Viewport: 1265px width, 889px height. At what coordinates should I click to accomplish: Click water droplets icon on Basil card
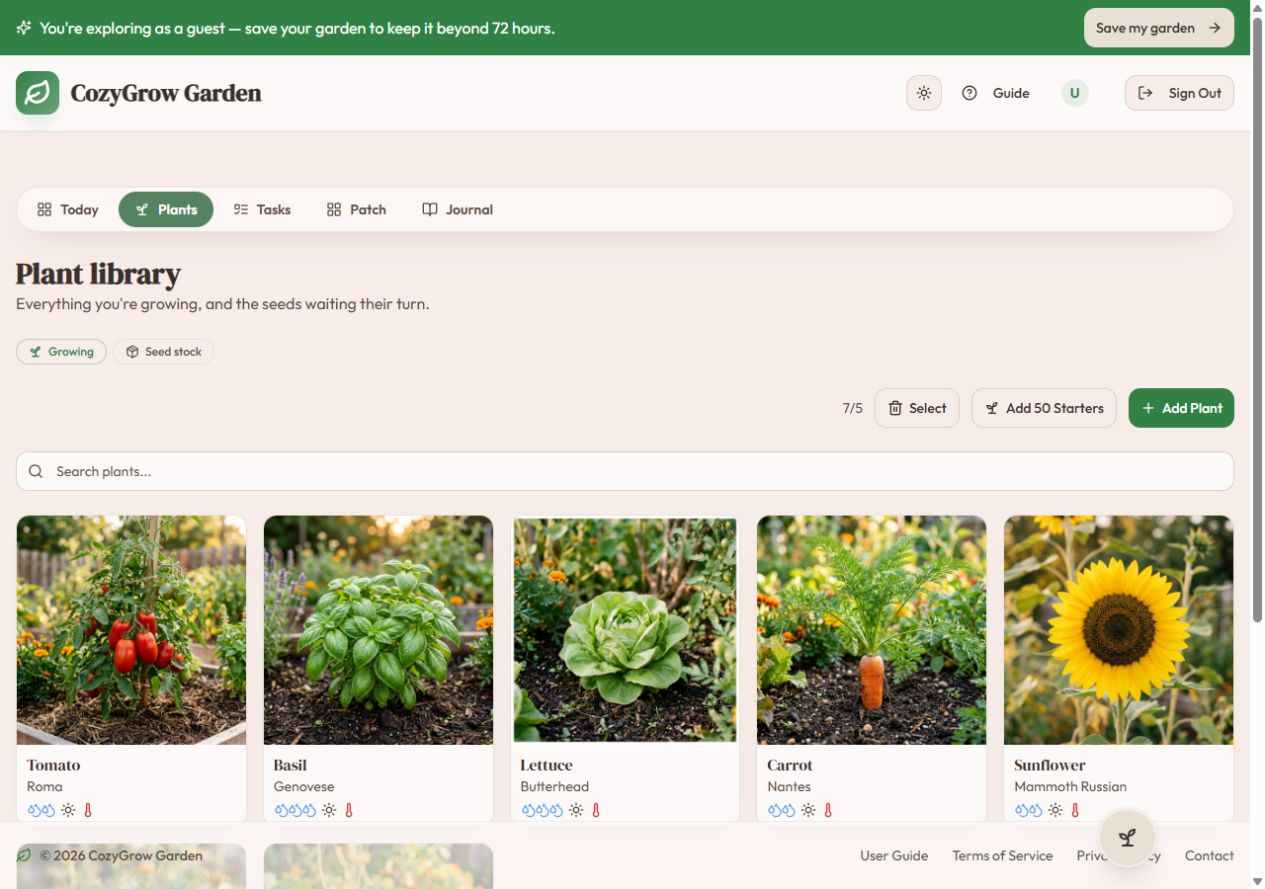[295, 810]
